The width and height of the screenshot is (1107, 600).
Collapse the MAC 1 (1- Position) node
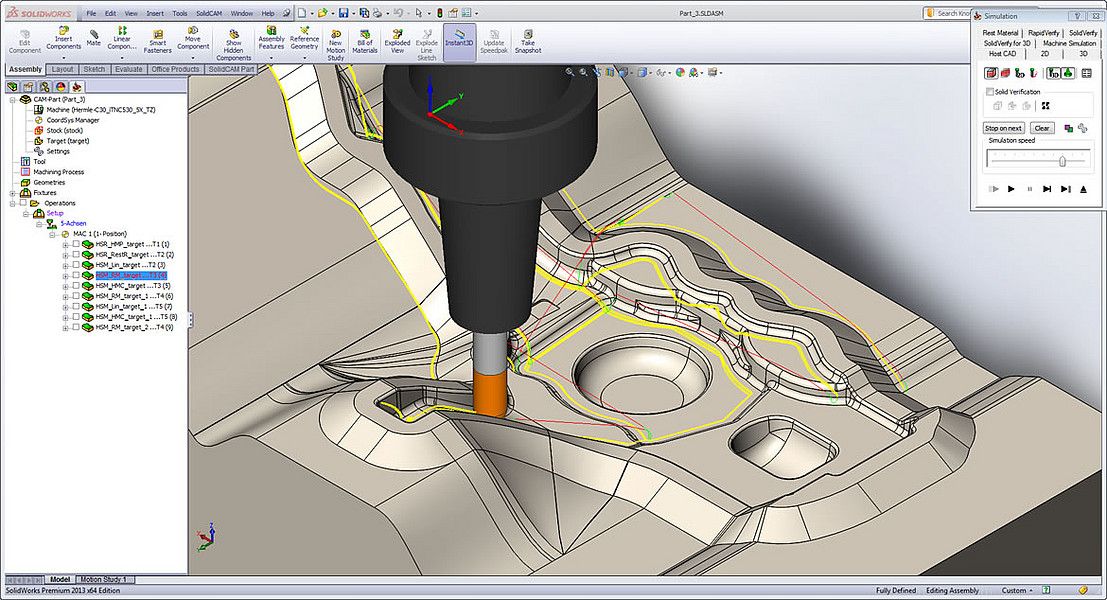pyautogui.click(x=52, y=234)
